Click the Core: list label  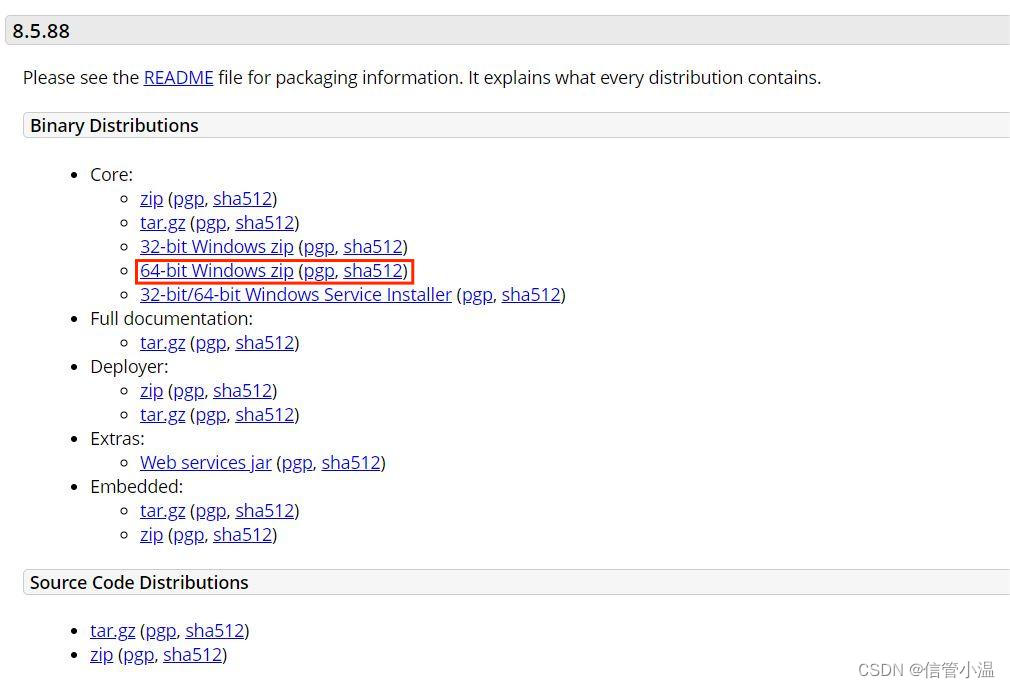[x=111, y=175]
